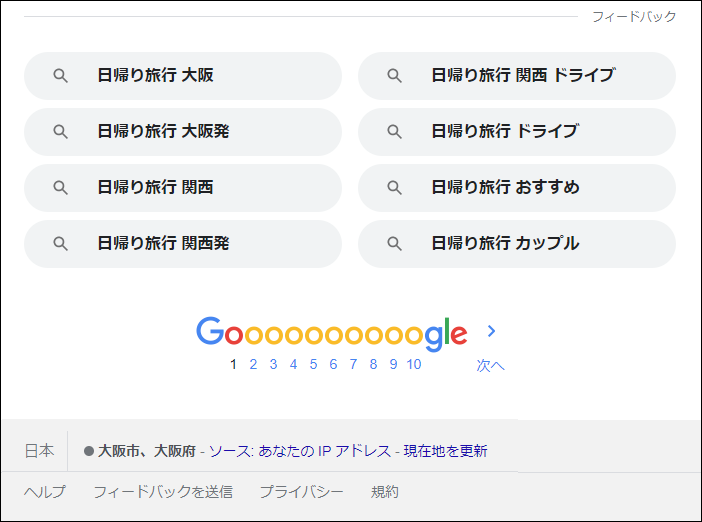Click search icon beside 日帰り旅行 おすすめ
This screenshot has height=522, width=702.
[x=394, y=188]
